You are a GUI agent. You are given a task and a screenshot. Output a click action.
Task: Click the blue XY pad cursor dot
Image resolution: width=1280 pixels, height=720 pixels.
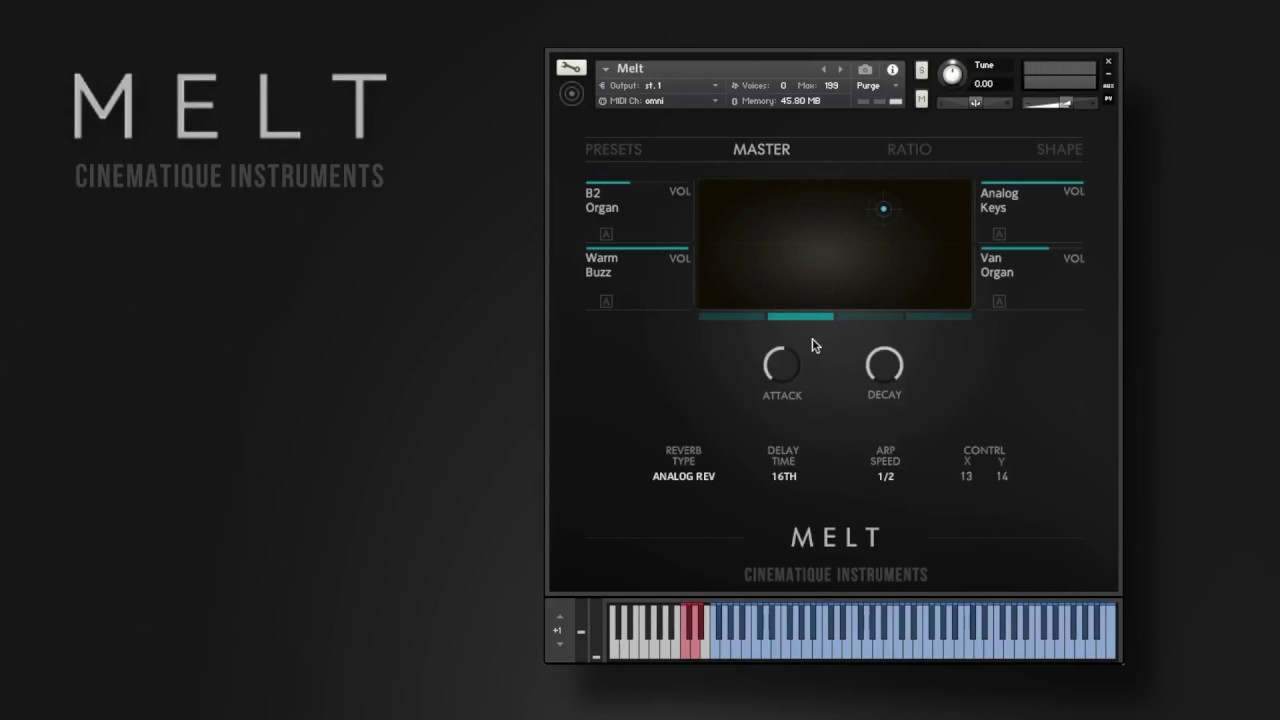[883, 209]
